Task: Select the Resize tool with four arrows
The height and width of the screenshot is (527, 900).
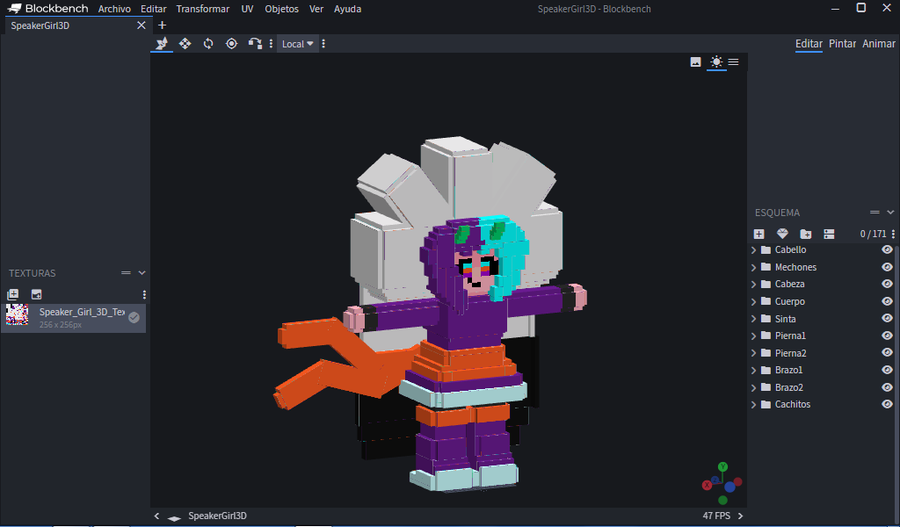Action: point(185,44)
